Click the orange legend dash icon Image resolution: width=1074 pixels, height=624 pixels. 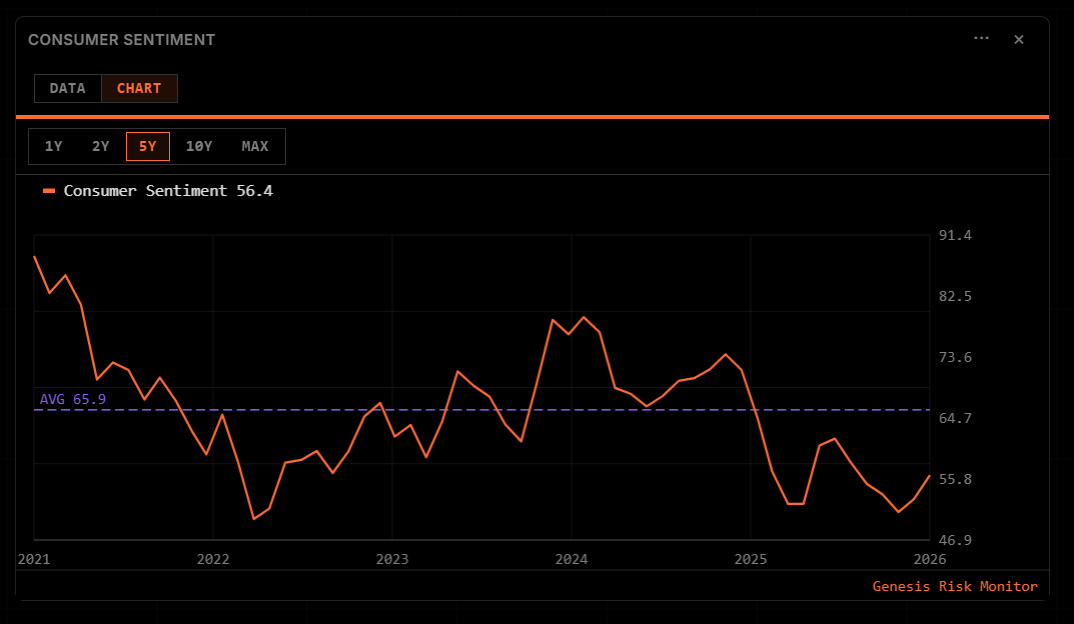(48, 190)
